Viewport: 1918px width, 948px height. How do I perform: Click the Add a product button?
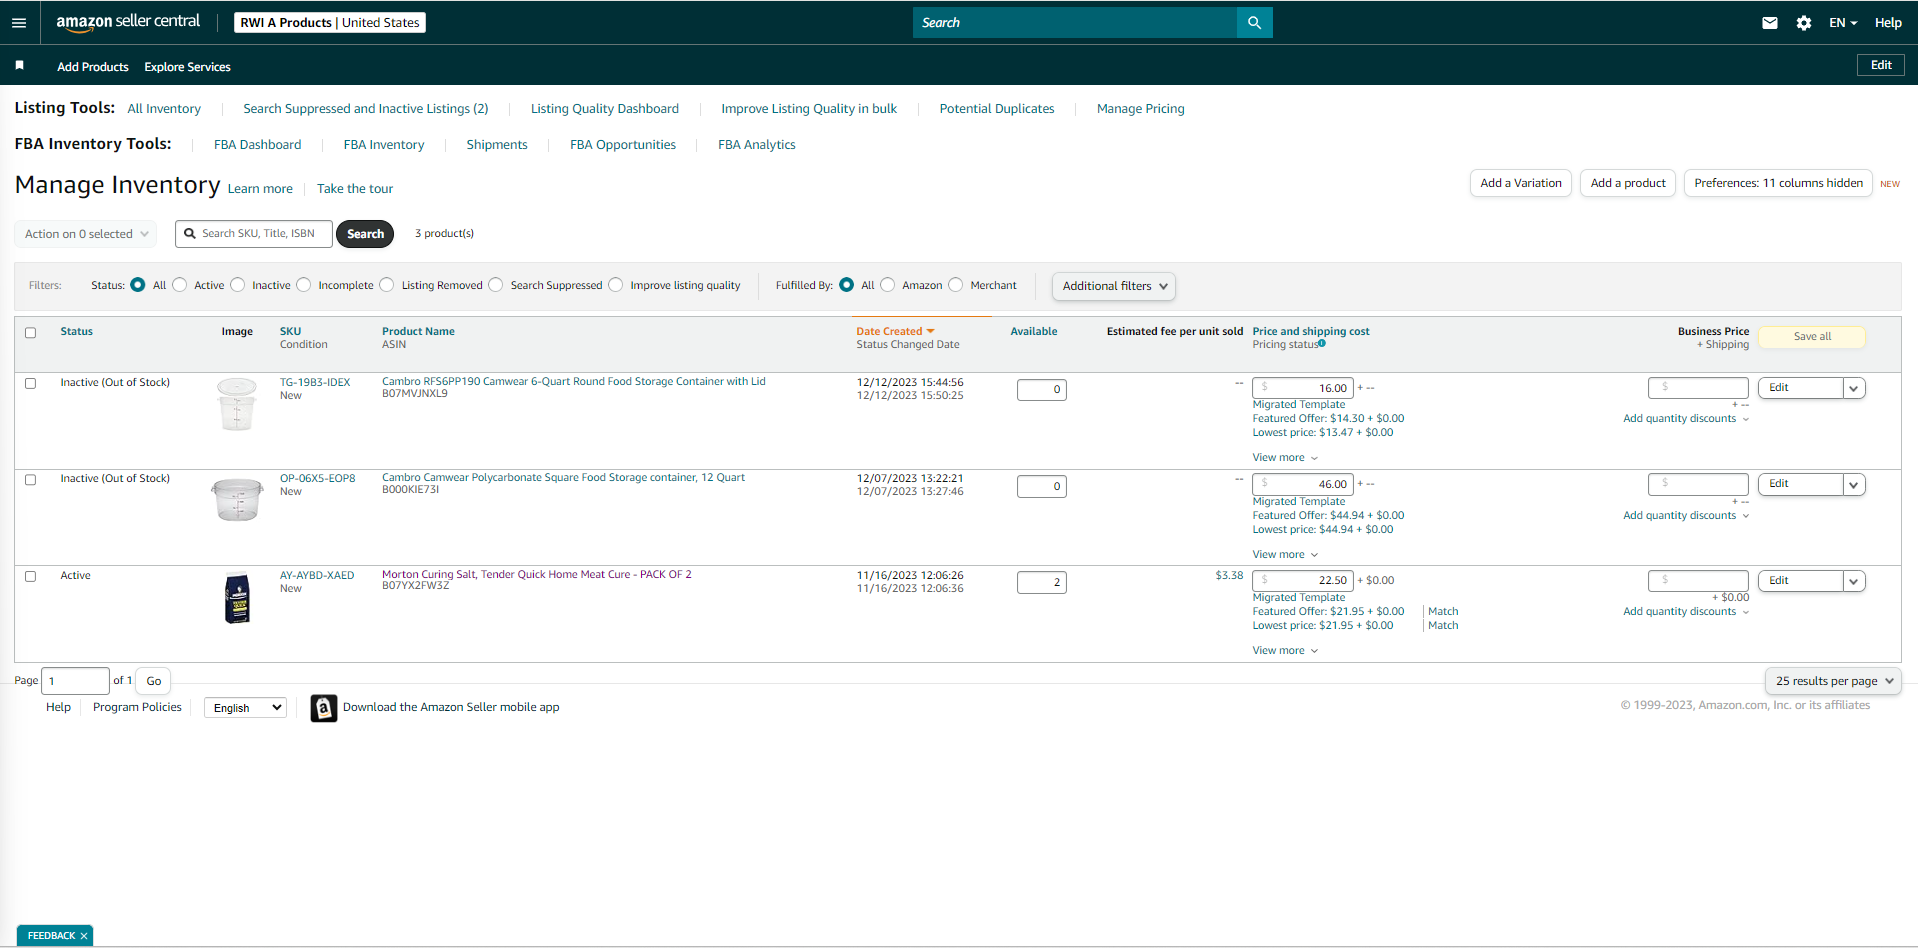coord(1628,183)
